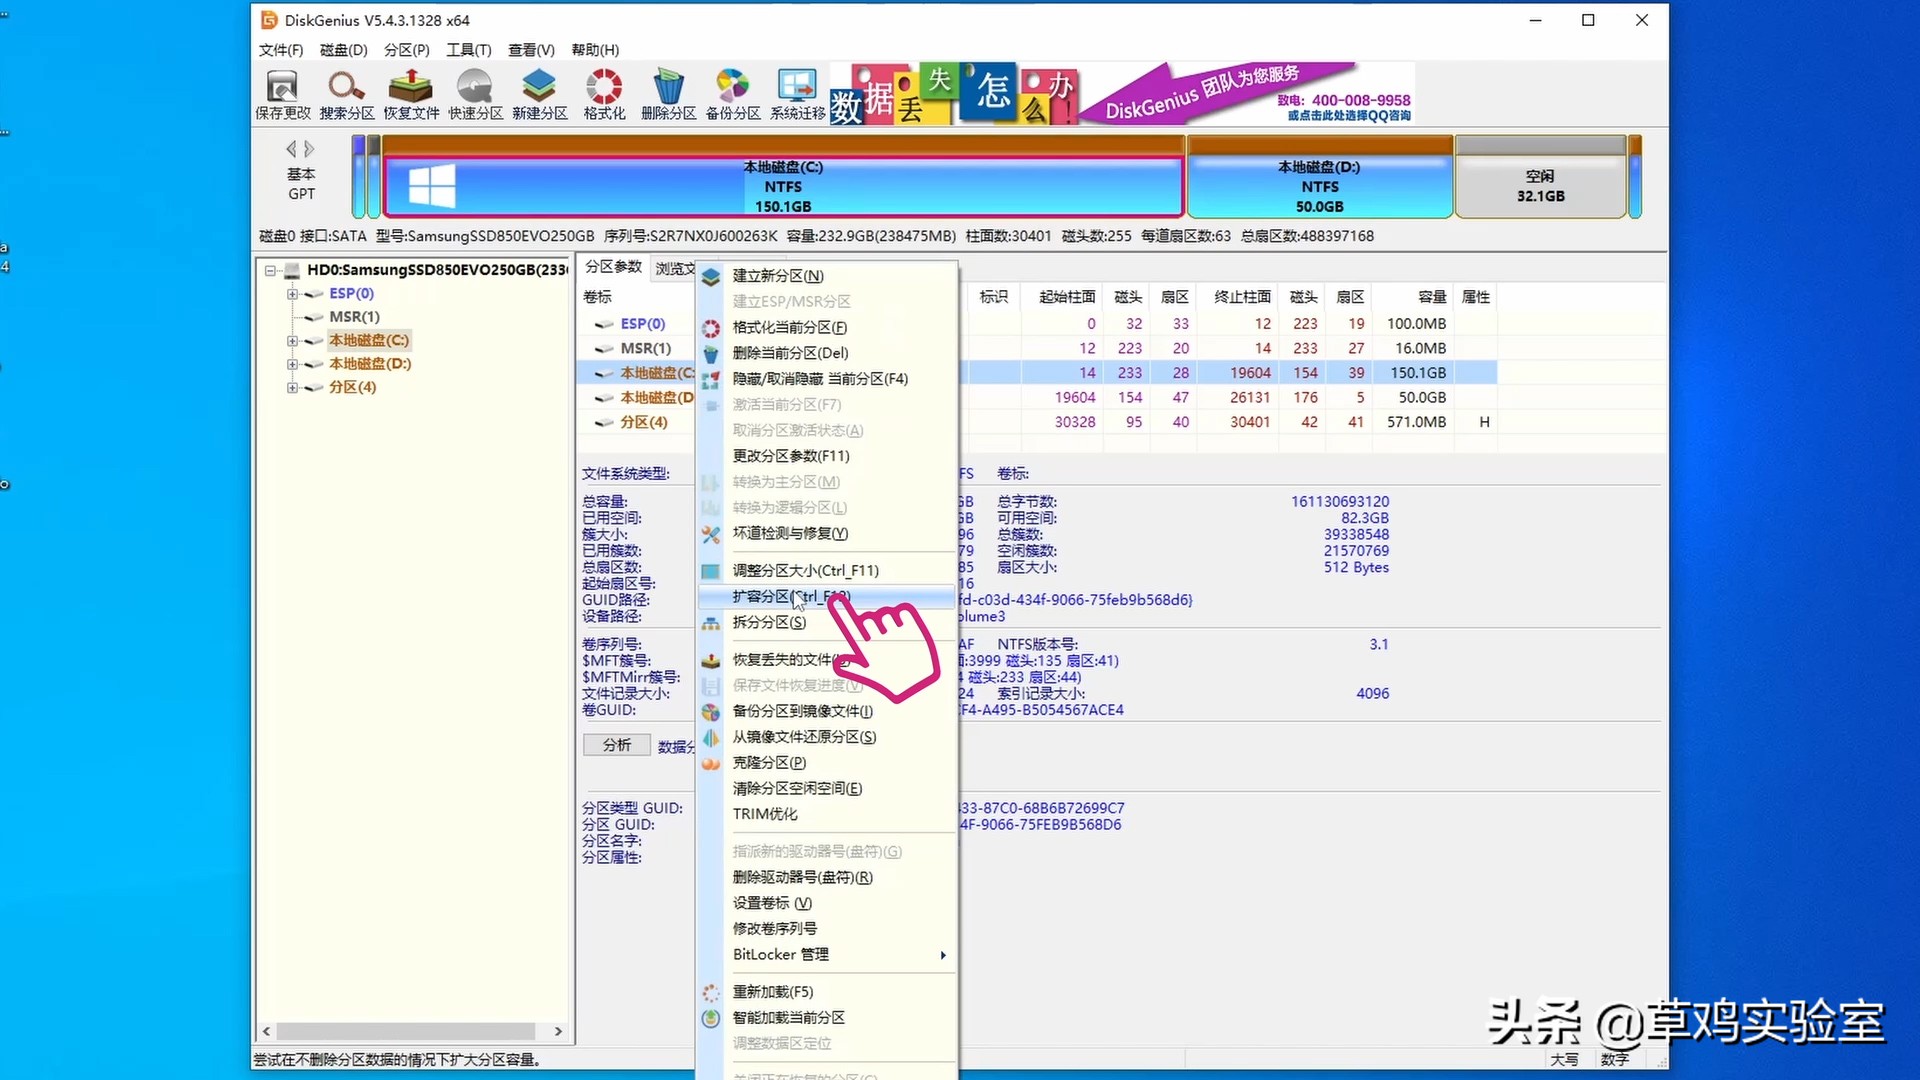Switch to the 浏览文件 tab
Viewport: 1920px width, 1080px height.
click(674, 267)
